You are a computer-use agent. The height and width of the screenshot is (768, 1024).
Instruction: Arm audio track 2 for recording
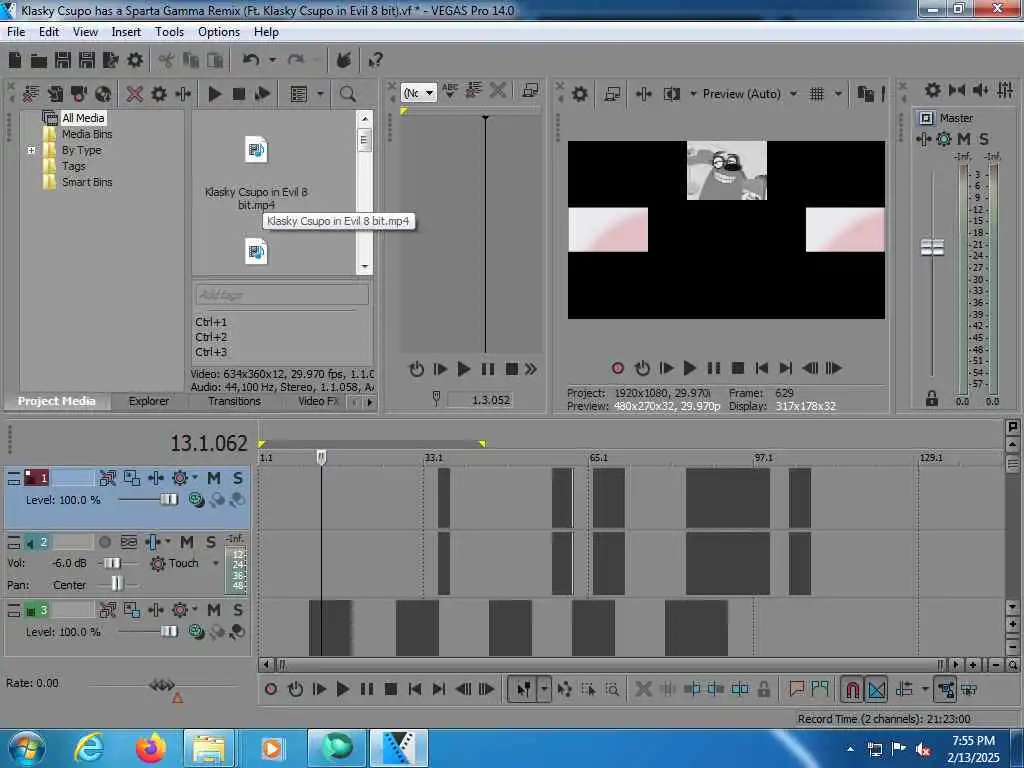click(x=104, y=542)
